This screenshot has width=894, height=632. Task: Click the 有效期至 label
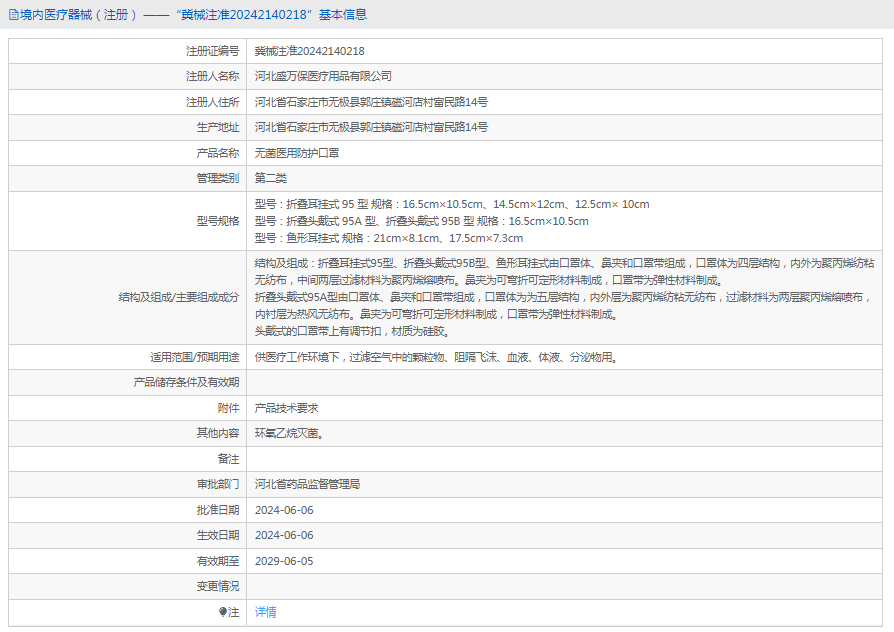(x=218, y=561)
